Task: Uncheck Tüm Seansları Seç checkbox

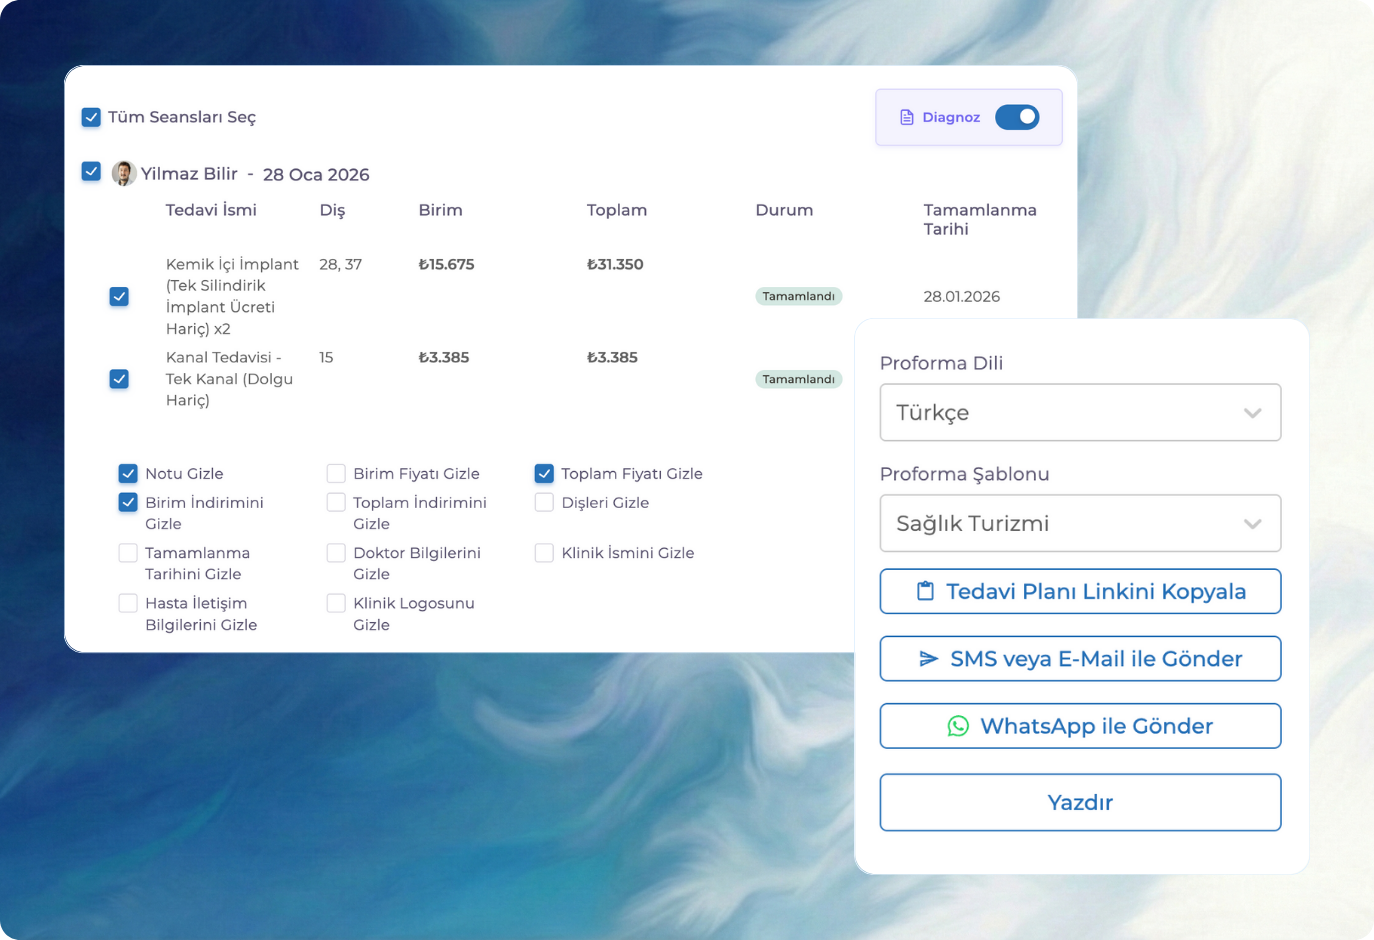Action: [x=91, y=117]
